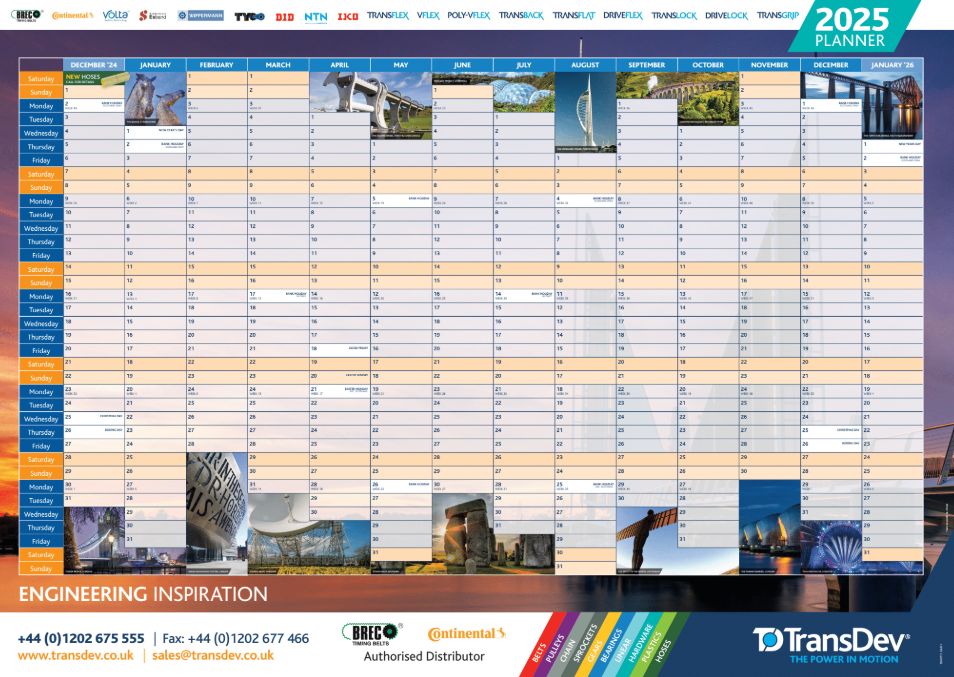
Task: Click the blue Wippermann logo
Action: pyautogui.click(x=201, y=15)
